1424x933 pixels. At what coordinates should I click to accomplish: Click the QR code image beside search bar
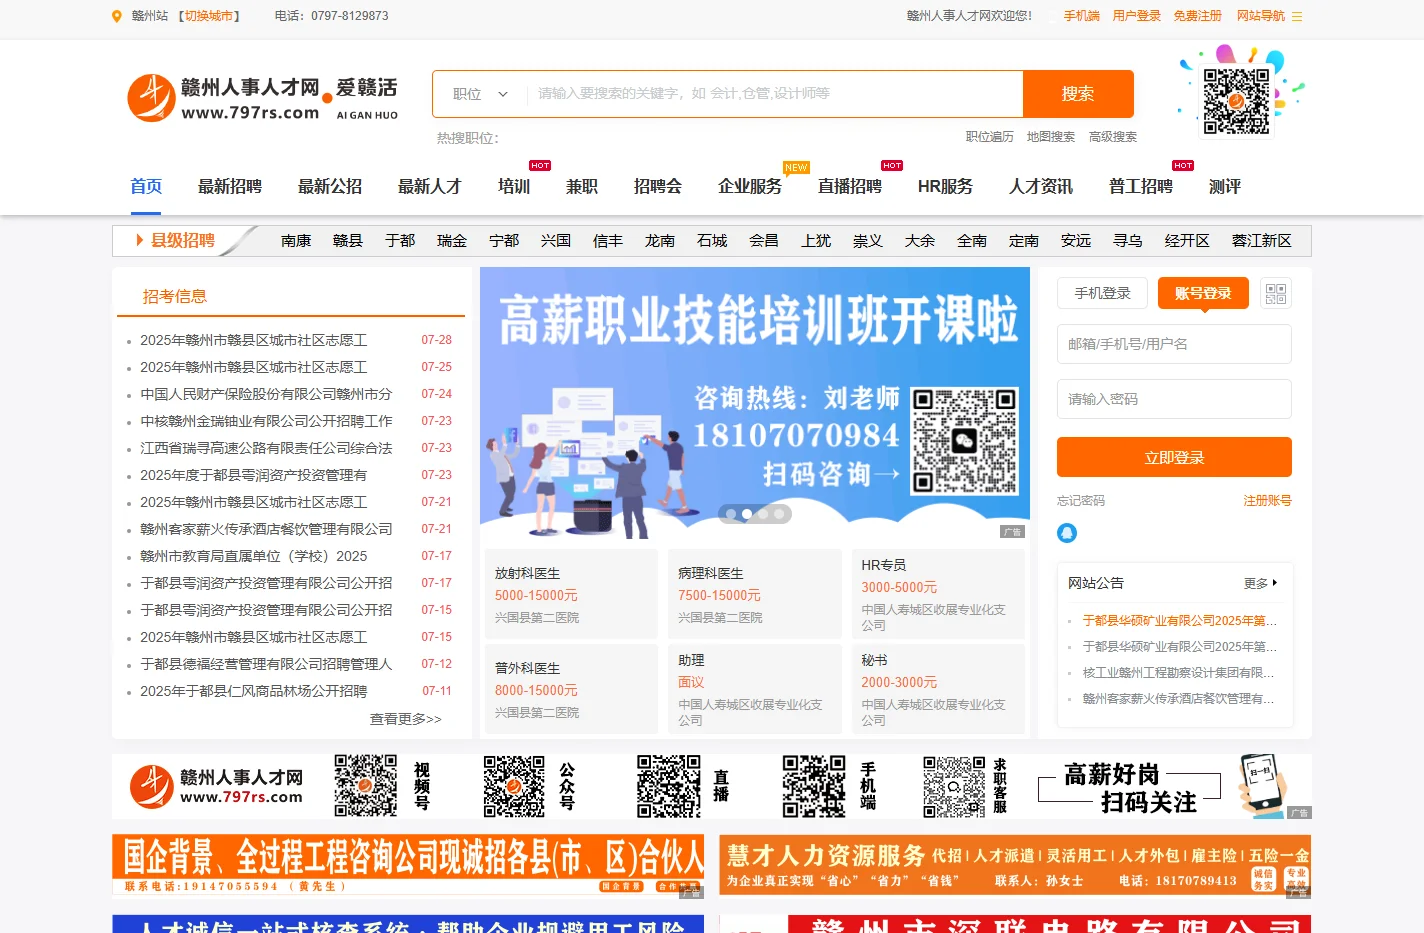click(1236, 101)
